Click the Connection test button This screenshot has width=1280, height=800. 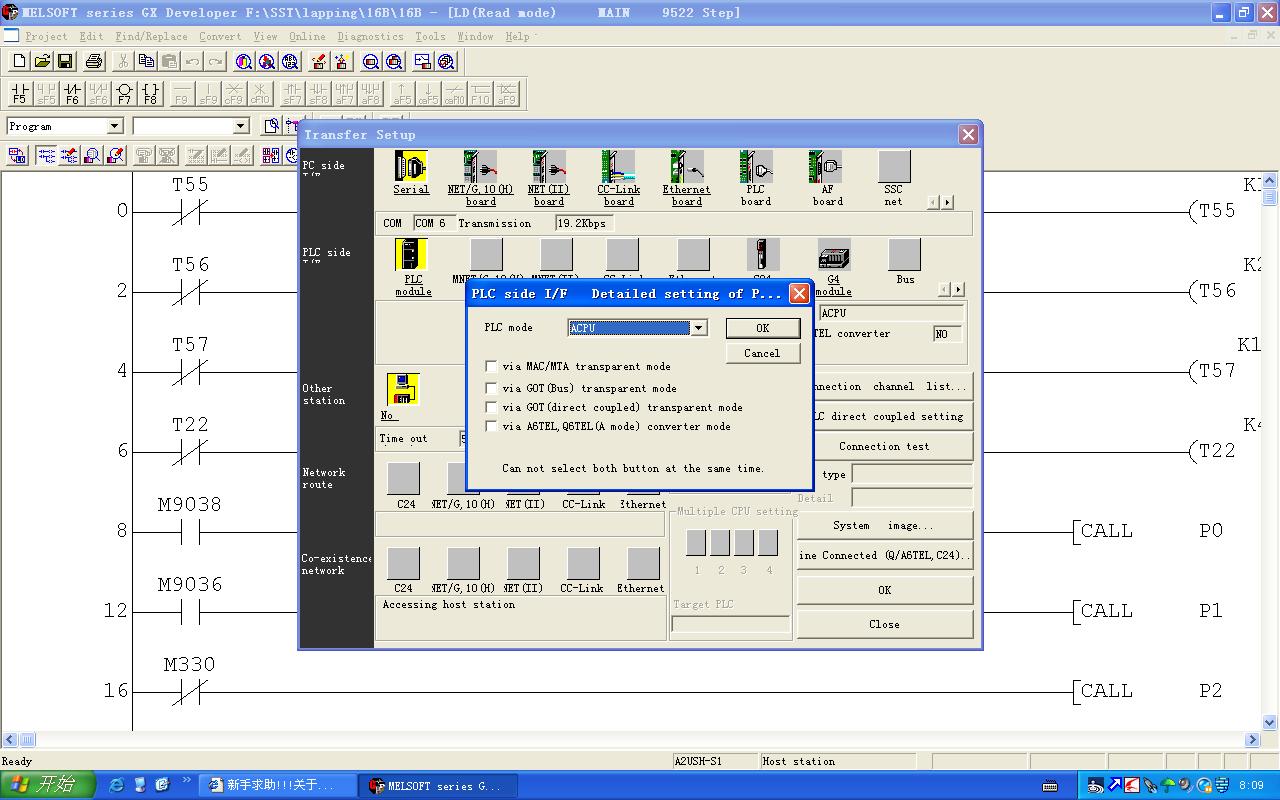[x=884, y=446]
